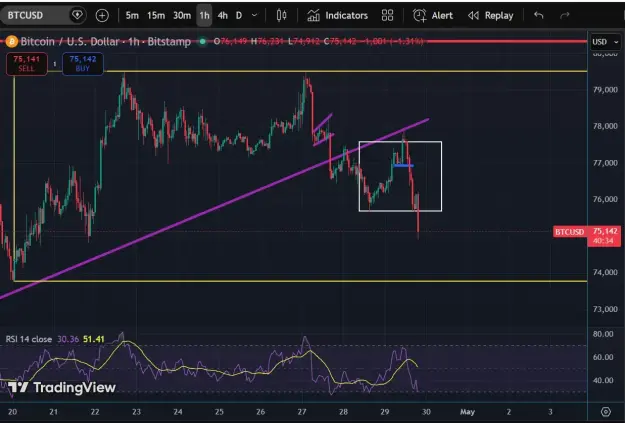Click the 75,142 BUY button

coord(83,64)
